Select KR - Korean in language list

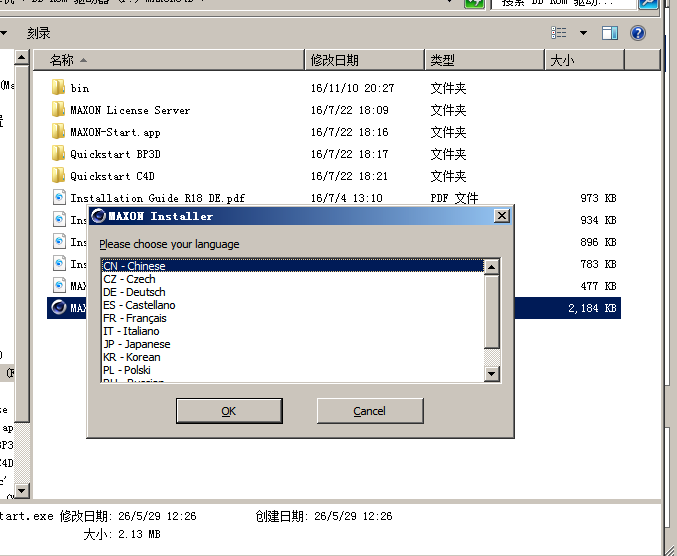pyautogui.click(x=293, y=357)
